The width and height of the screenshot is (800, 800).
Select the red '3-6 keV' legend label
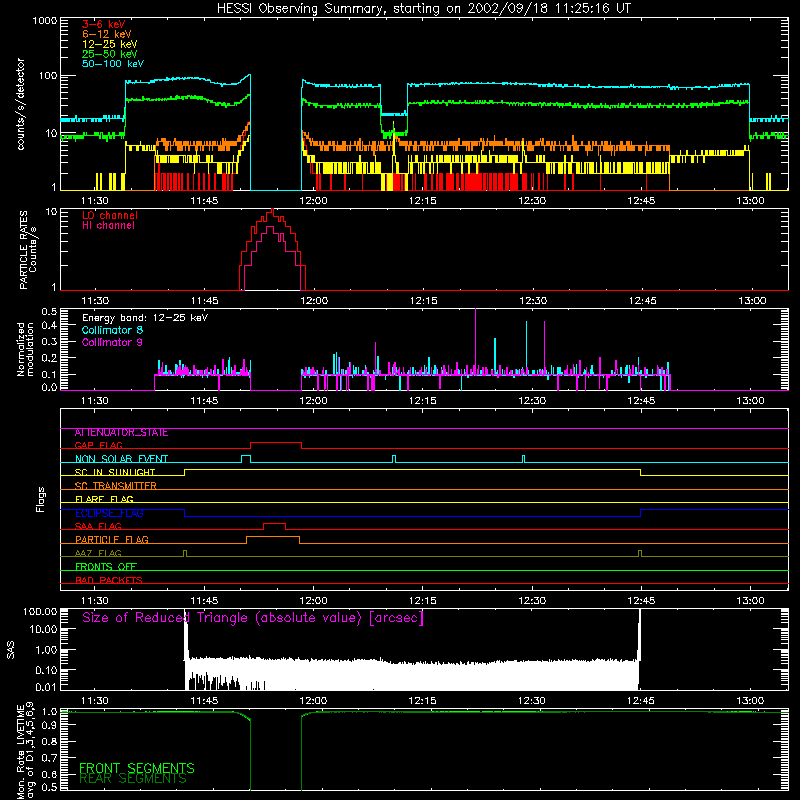pos(103,24)
